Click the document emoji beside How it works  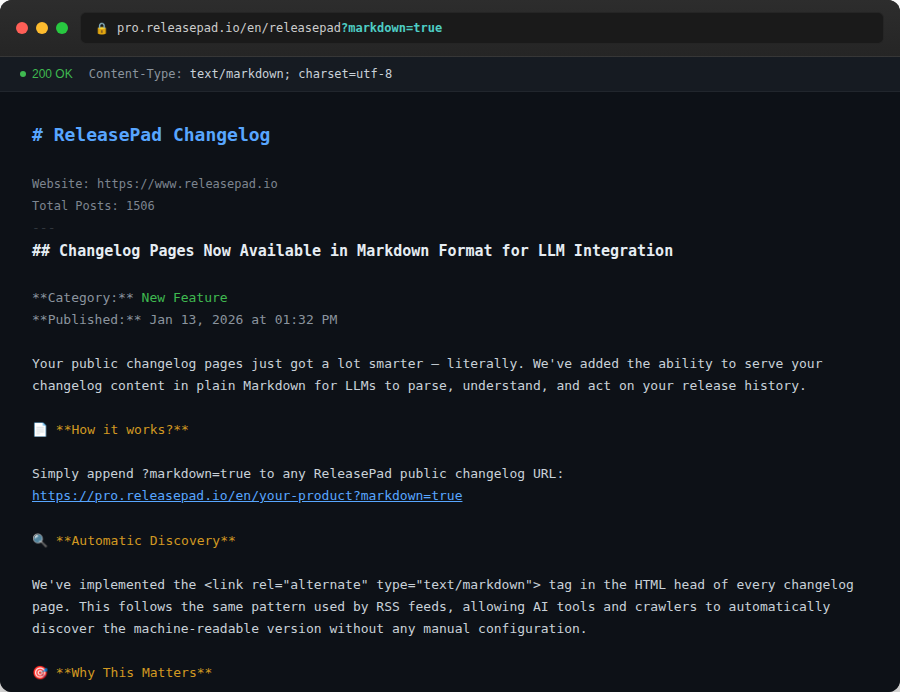[40, 430]
